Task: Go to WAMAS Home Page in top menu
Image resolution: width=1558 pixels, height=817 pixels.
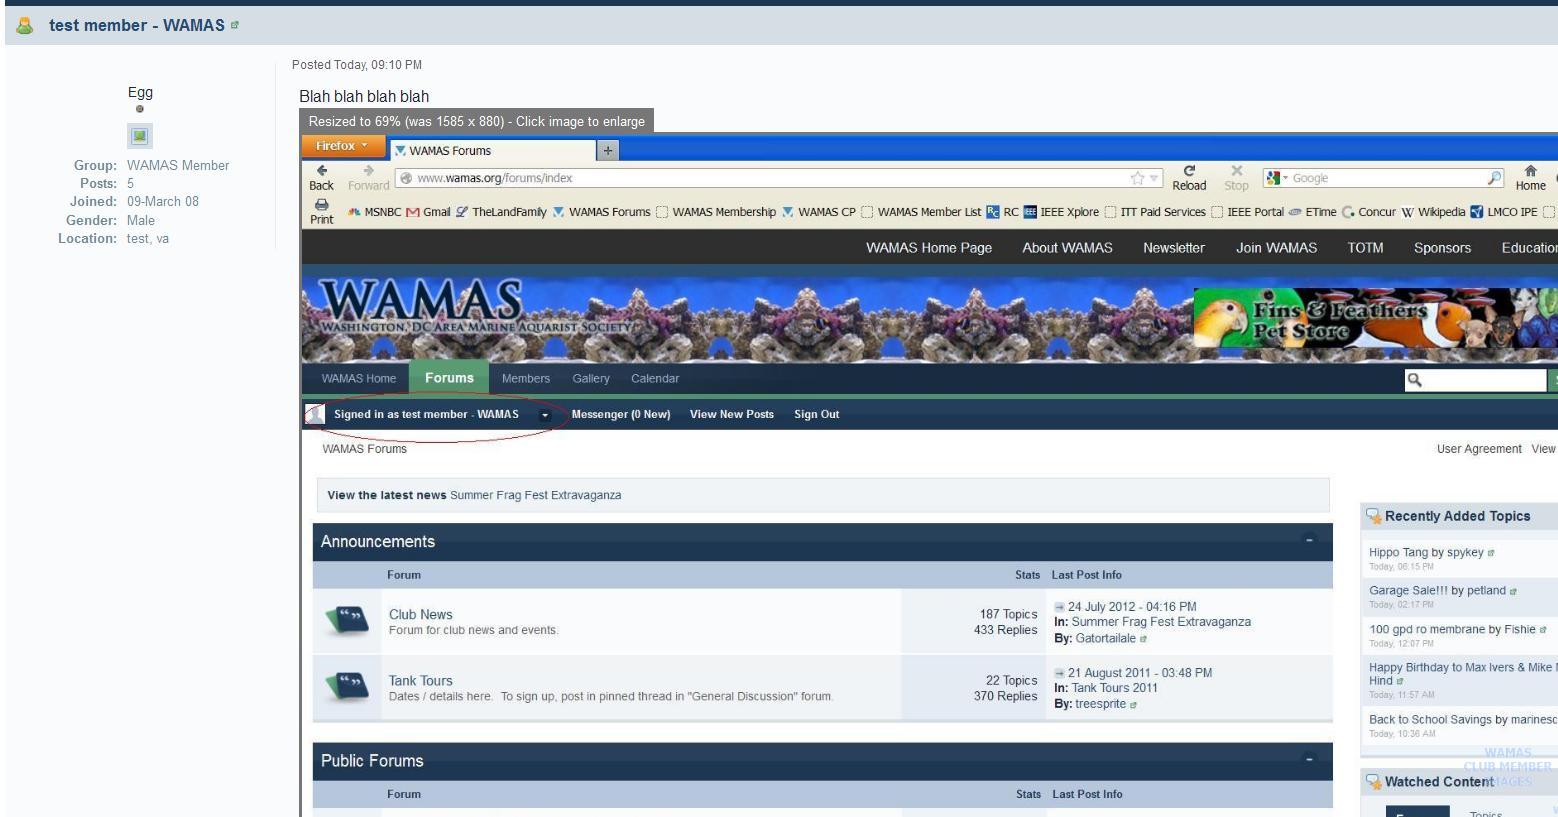Action: pos(929,248)
